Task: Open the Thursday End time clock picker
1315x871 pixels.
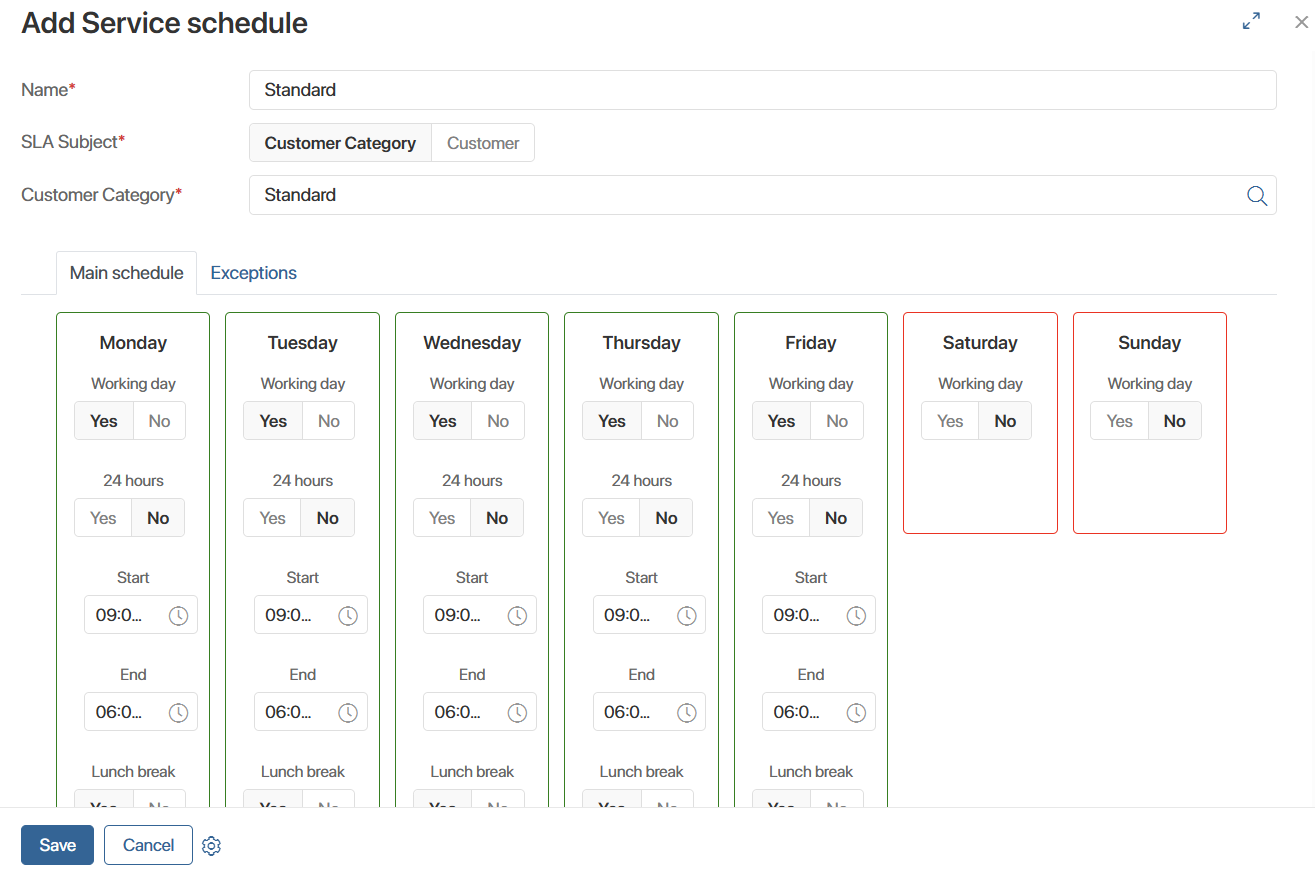Action: click(687, 713)
